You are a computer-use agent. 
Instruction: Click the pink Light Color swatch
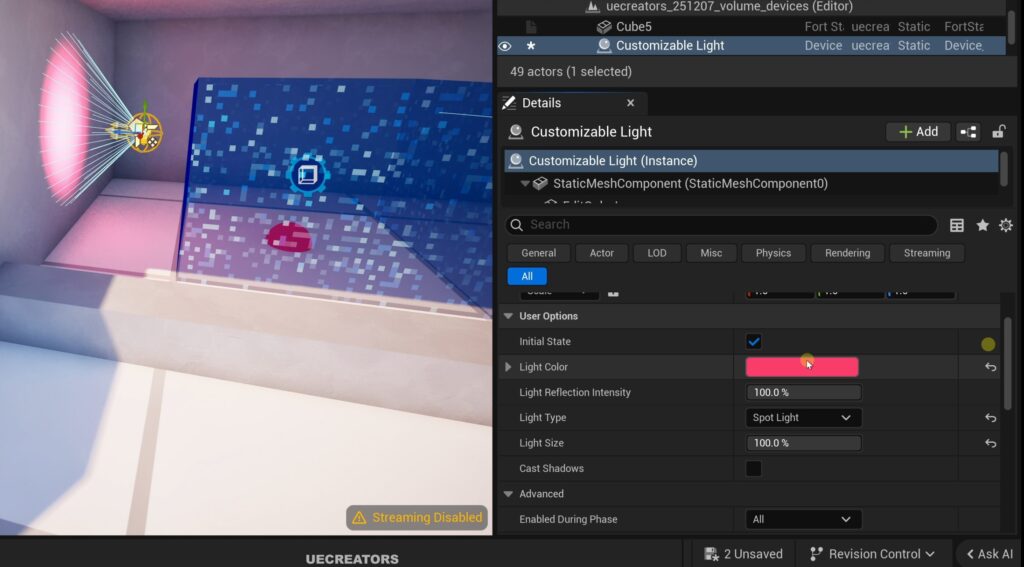click(x=801, y=367)
